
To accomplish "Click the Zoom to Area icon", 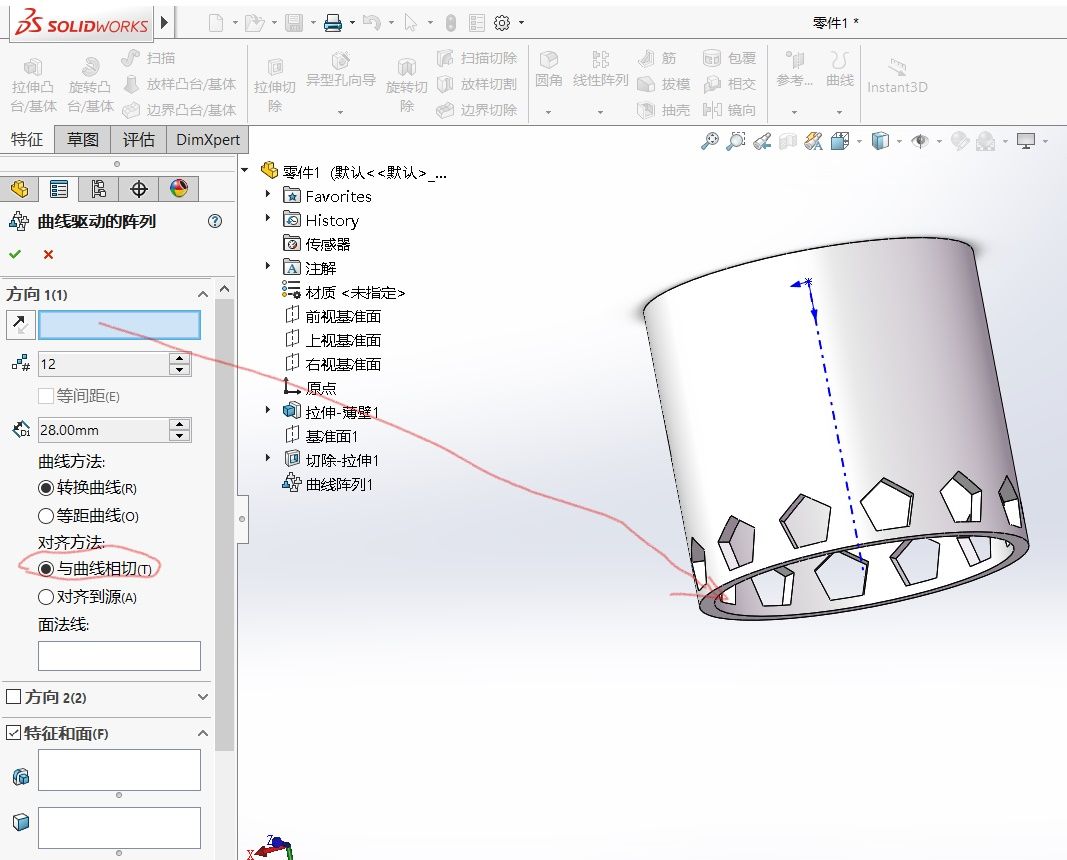I will point(736,141).
